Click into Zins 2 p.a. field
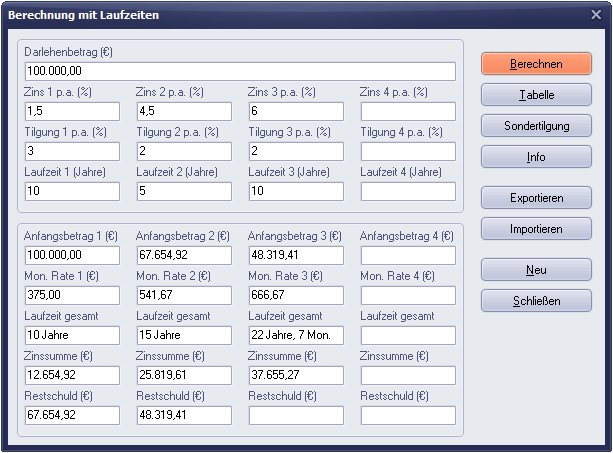613x453 pixels. pos(184,111)
